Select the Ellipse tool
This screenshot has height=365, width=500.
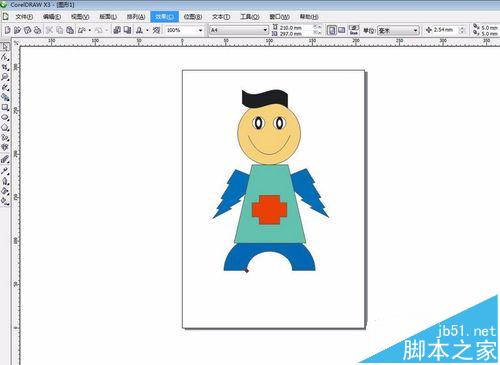coord(5,117)
